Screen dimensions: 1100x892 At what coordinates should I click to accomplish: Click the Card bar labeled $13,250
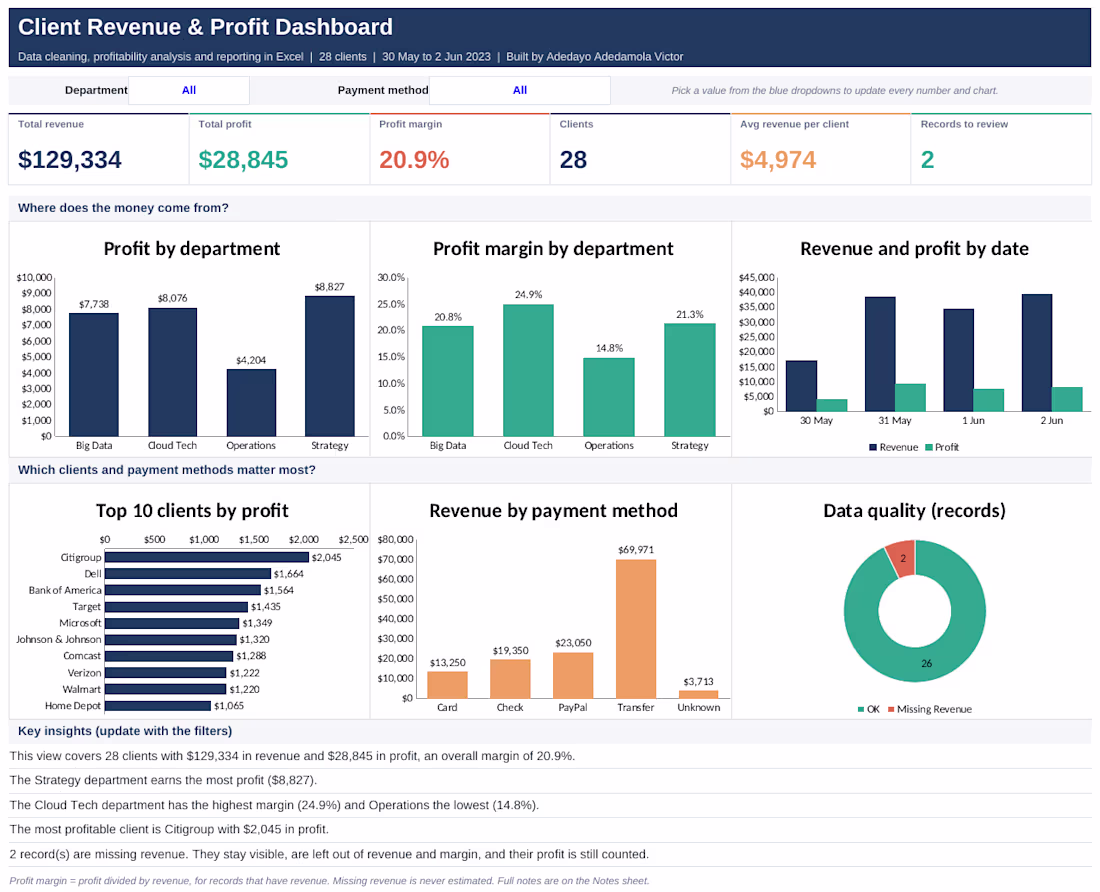point(447,685)
